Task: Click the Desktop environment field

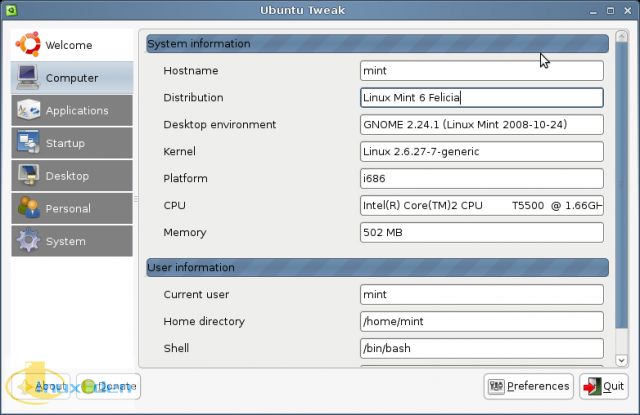Action: (x=482, y=124)
